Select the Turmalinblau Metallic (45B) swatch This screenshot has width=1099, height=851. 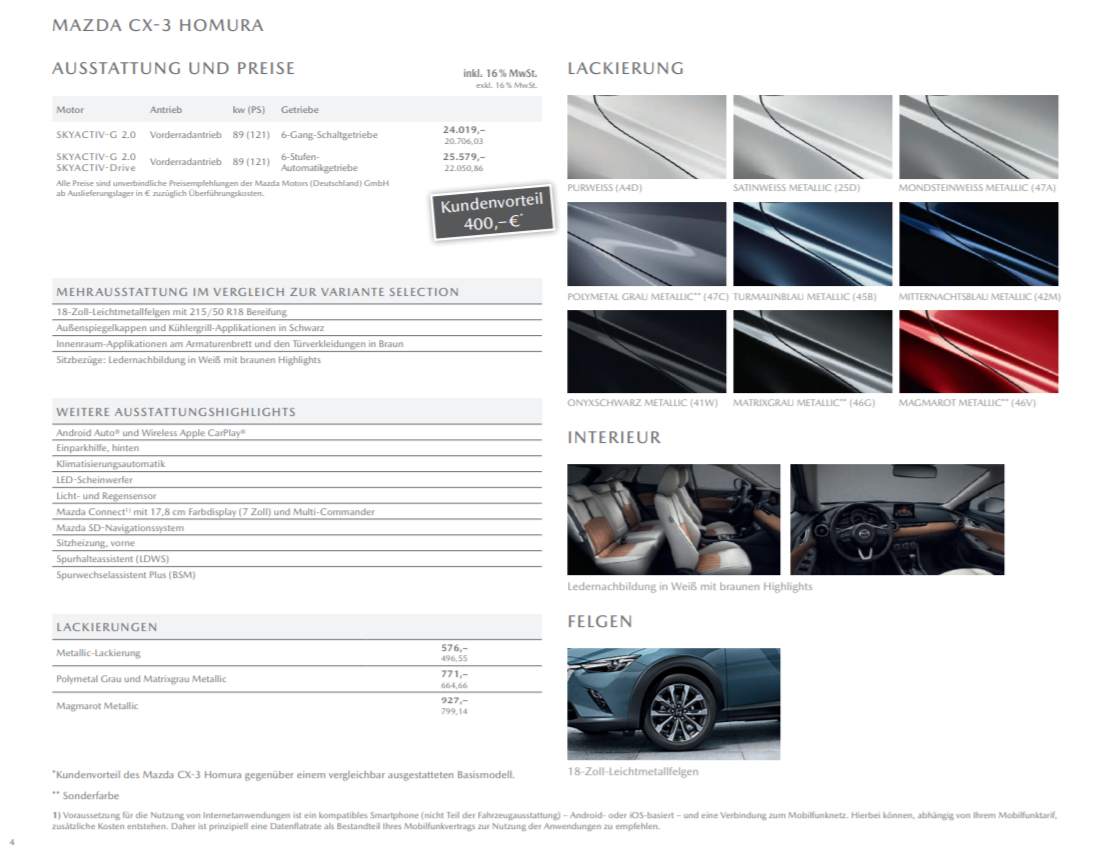tap(812, 244)
